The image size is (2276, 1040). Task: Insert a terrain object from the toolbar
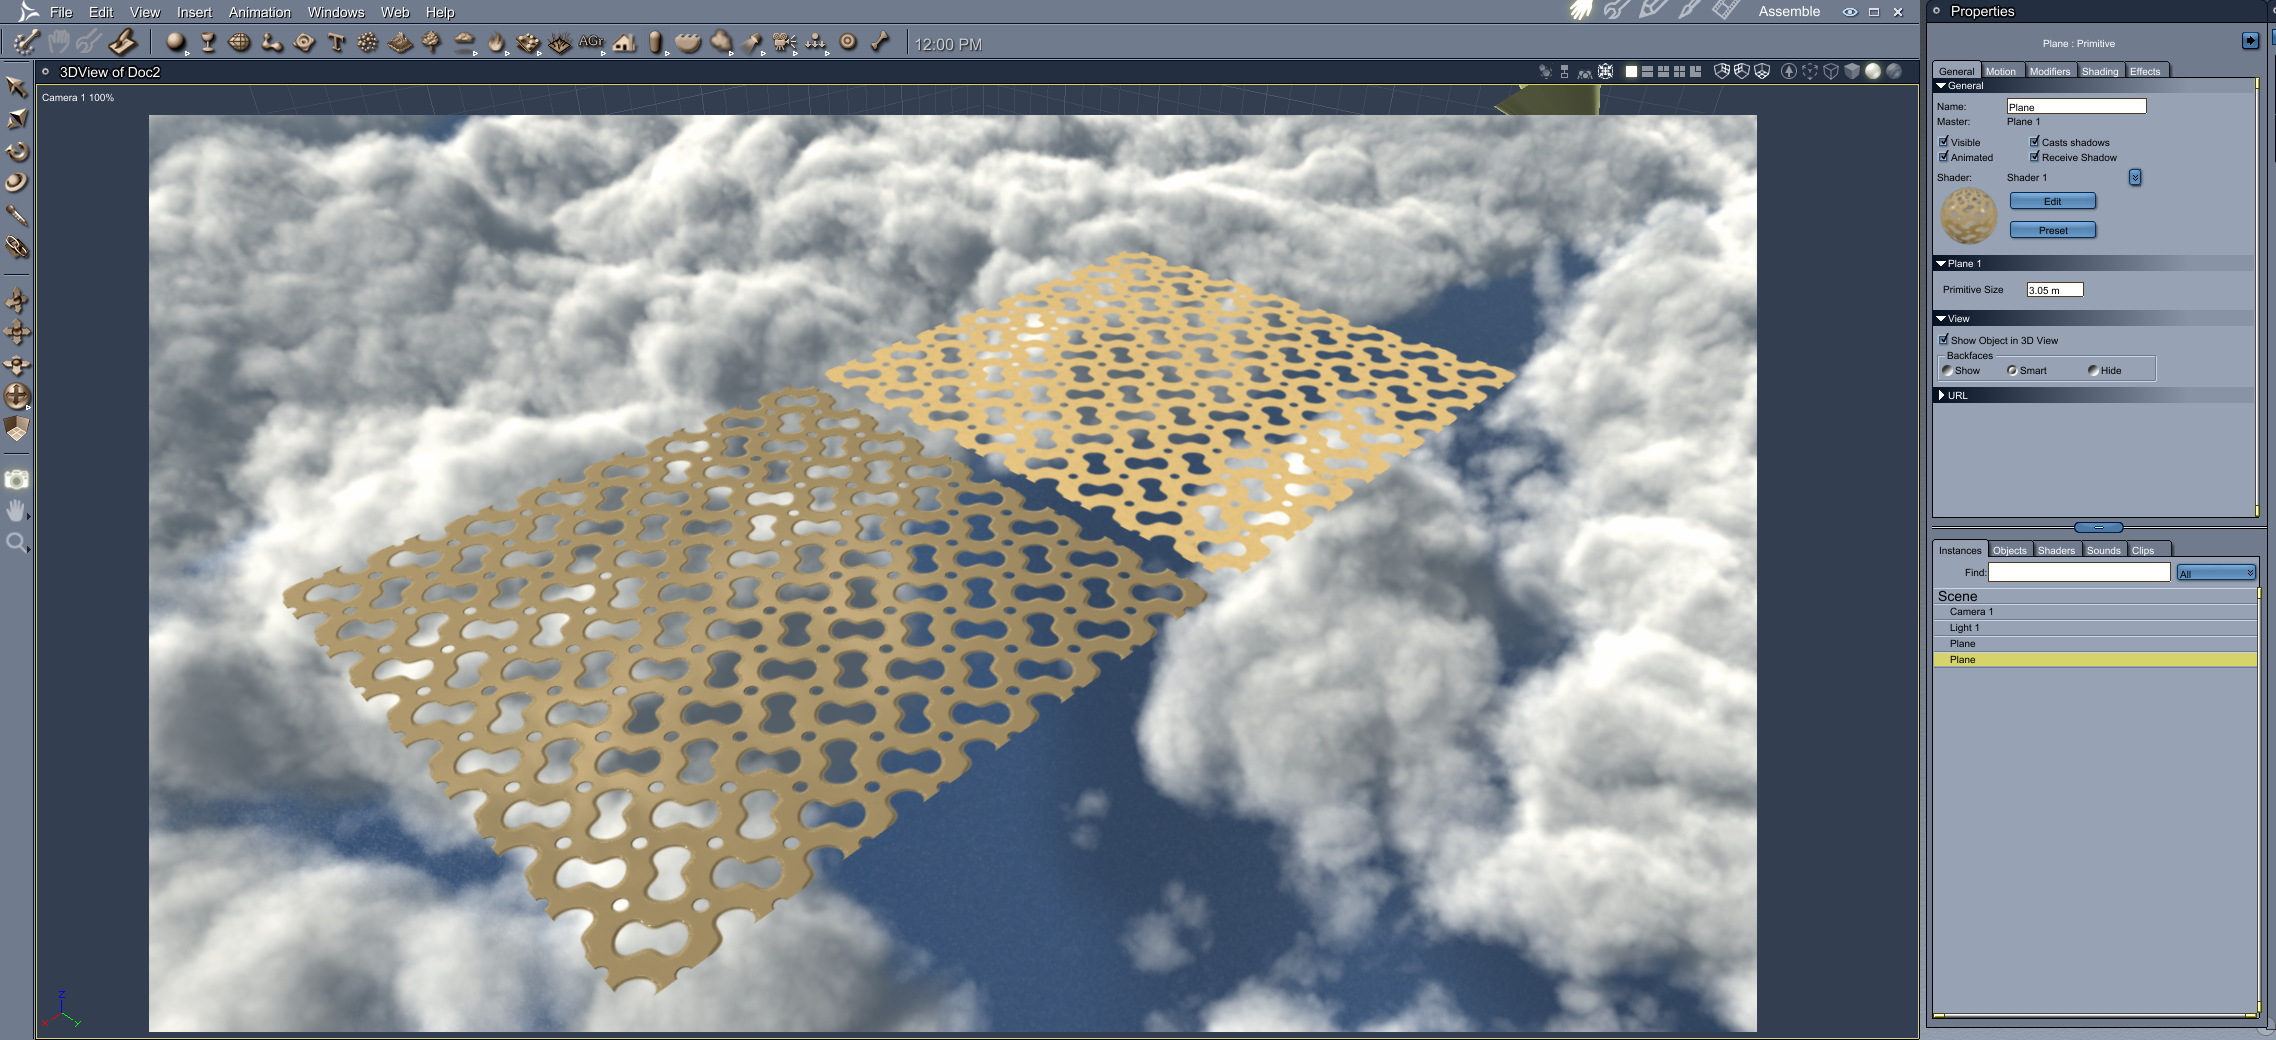(400, 43)
